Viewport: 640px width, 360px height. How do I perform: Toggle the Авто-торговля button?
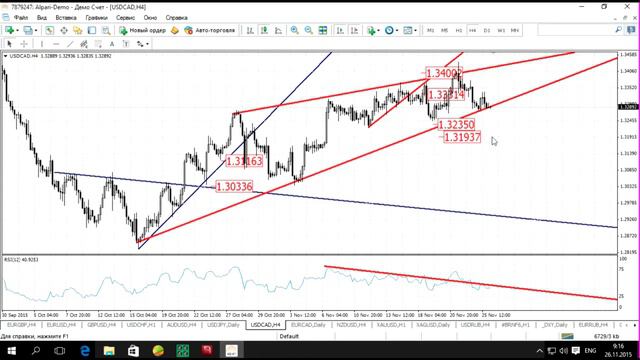click(x=210, y=30)
